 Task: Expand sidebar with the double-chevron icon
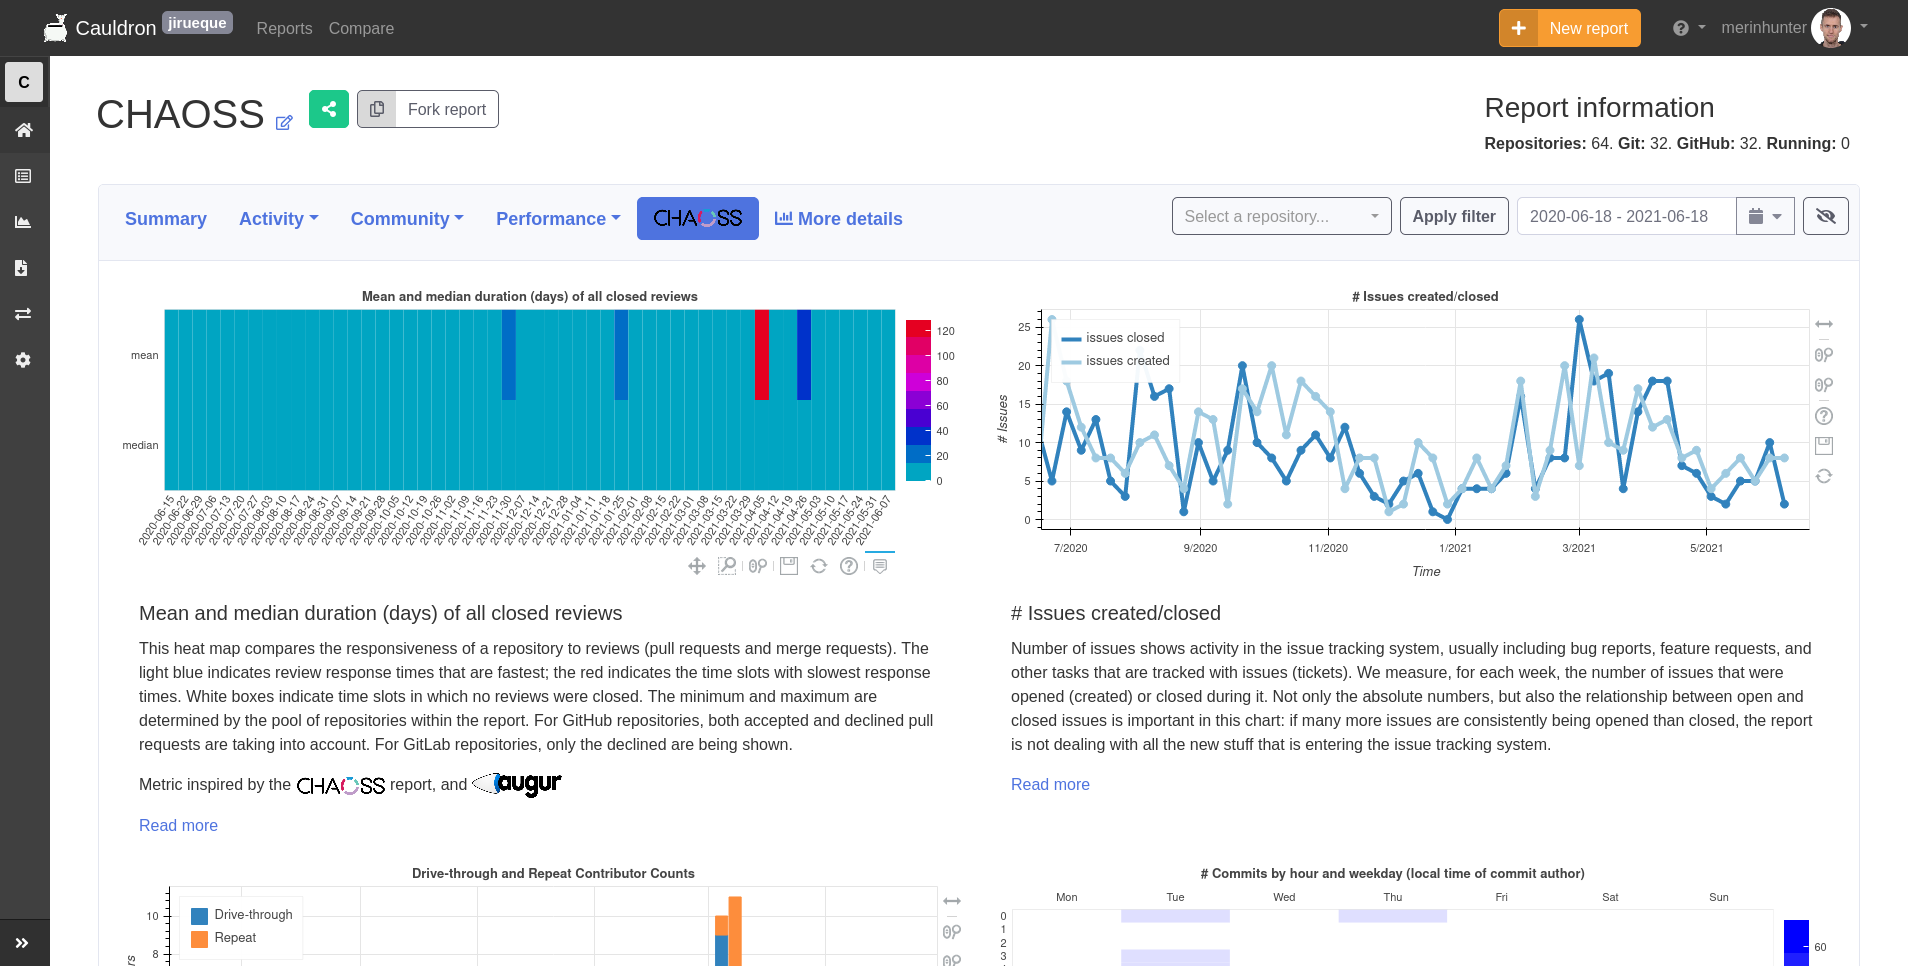(x=22, y=943)
